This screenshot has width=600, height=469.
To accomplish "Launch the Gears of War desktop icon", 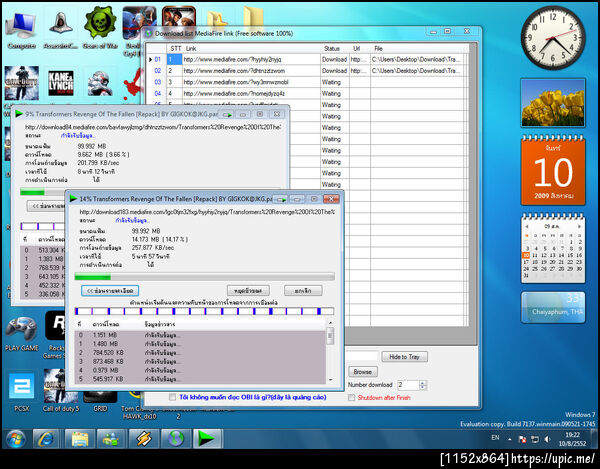I will pos(100,29).
